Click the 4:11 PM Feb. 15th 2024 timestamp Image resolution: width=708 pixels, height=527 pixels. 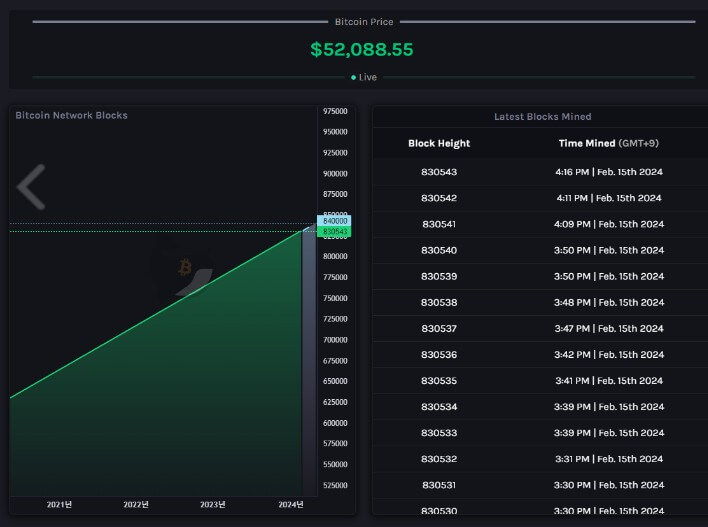[609, 198]
